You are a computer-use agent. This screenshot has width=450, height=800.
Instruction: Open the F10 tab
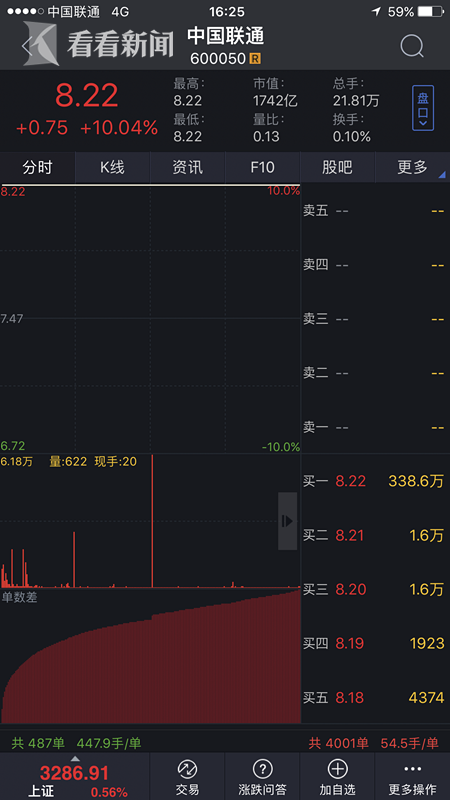pos(262,167)
